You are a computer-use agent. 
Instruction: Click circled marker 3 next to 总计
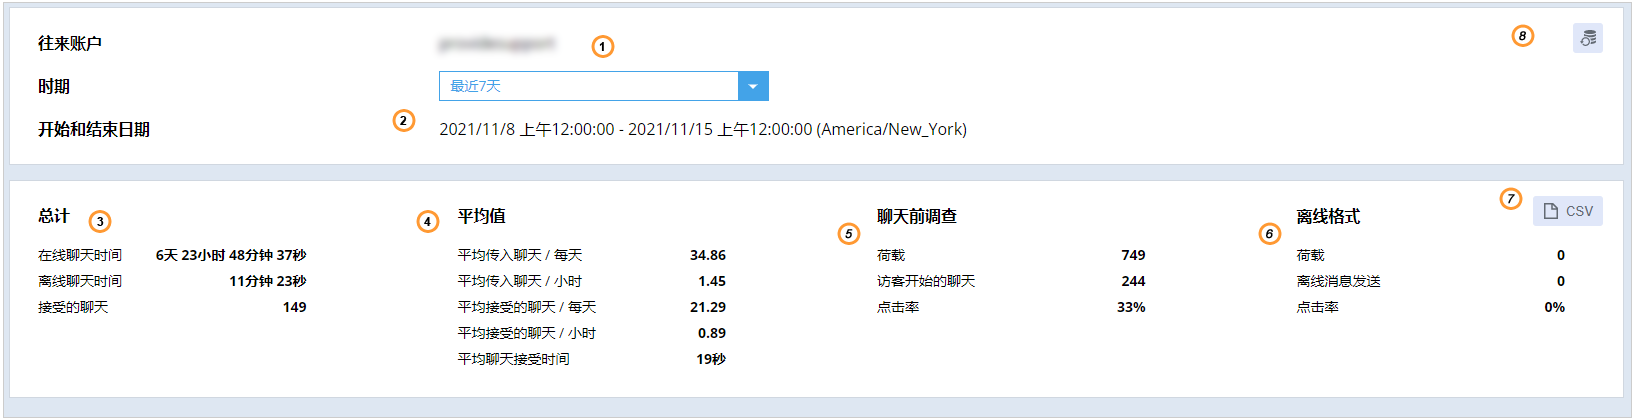100,222
